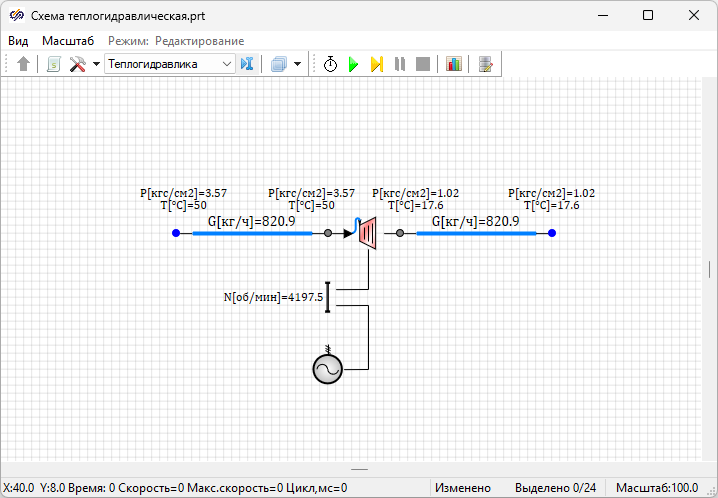Pause the simulation

coord(400,64)
